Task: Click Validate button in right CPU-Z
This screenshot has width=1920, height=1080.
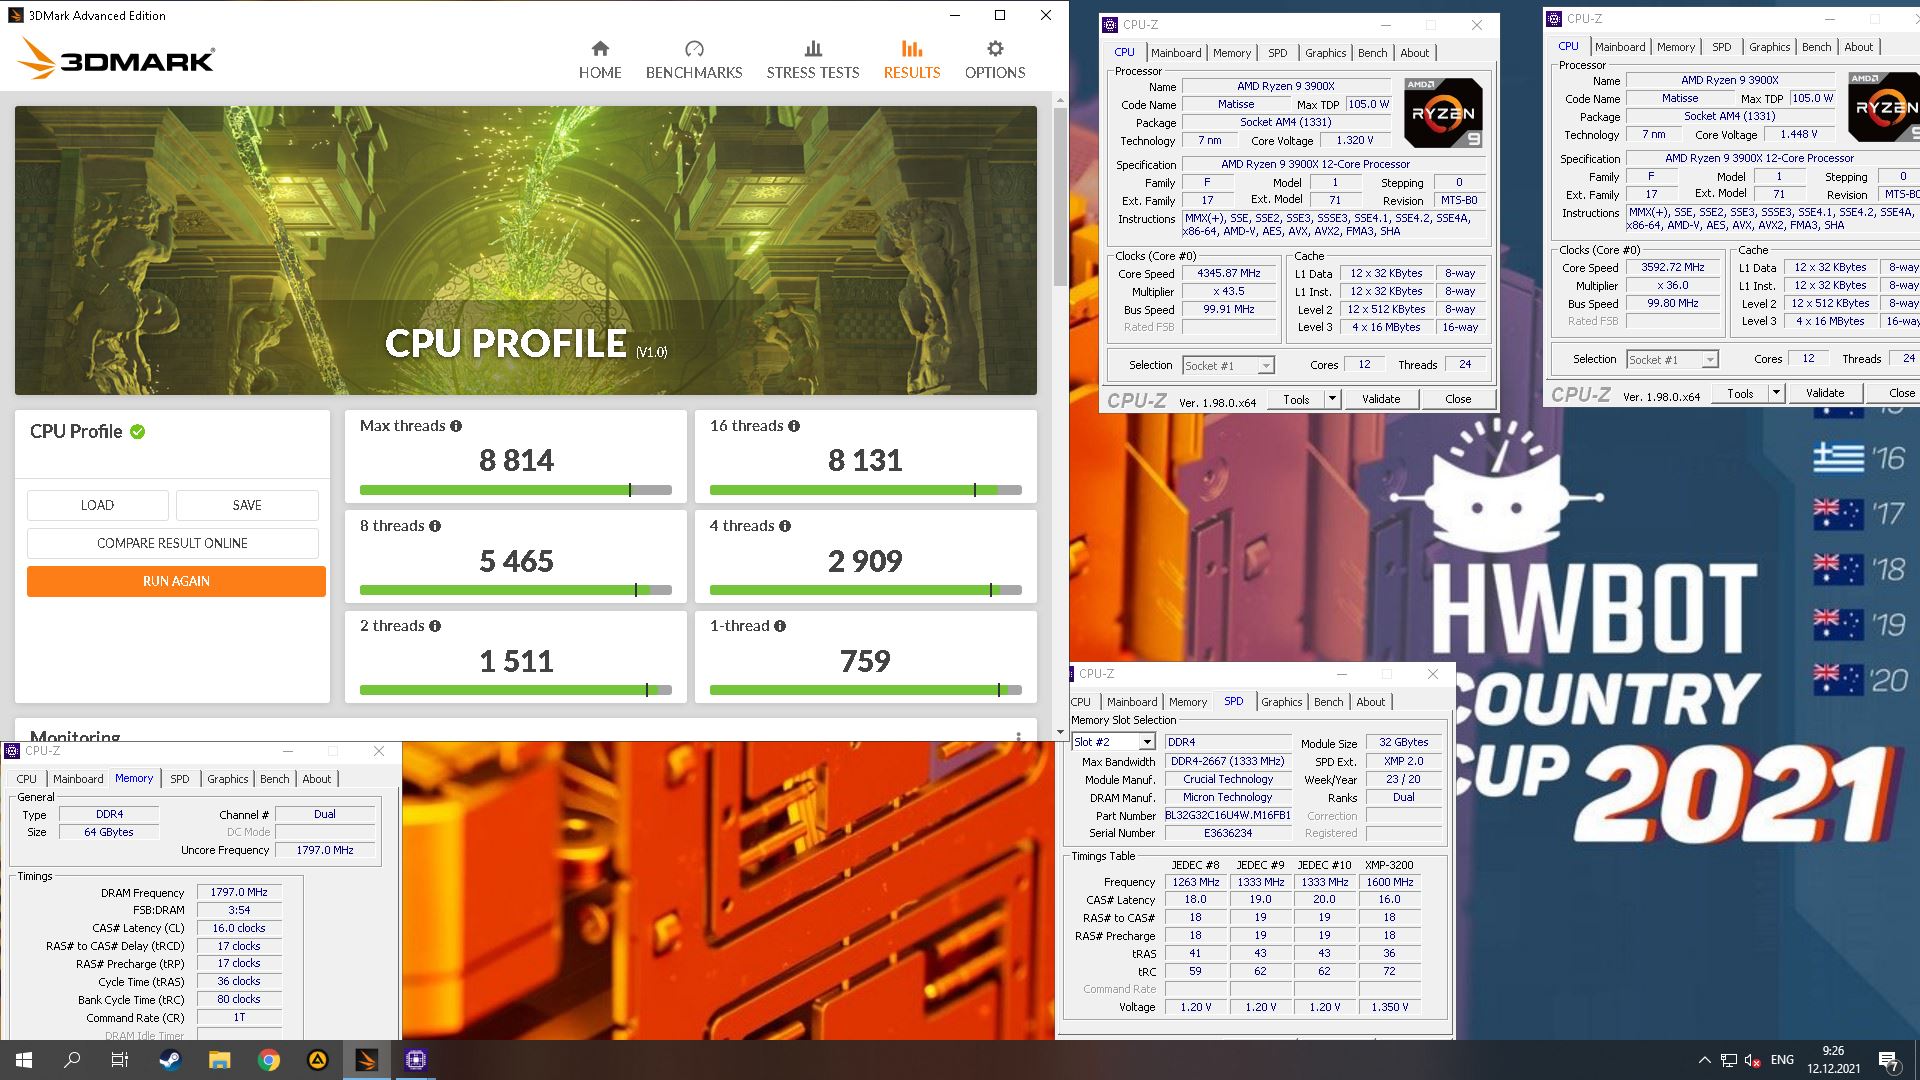Action: click(1825, 393)
